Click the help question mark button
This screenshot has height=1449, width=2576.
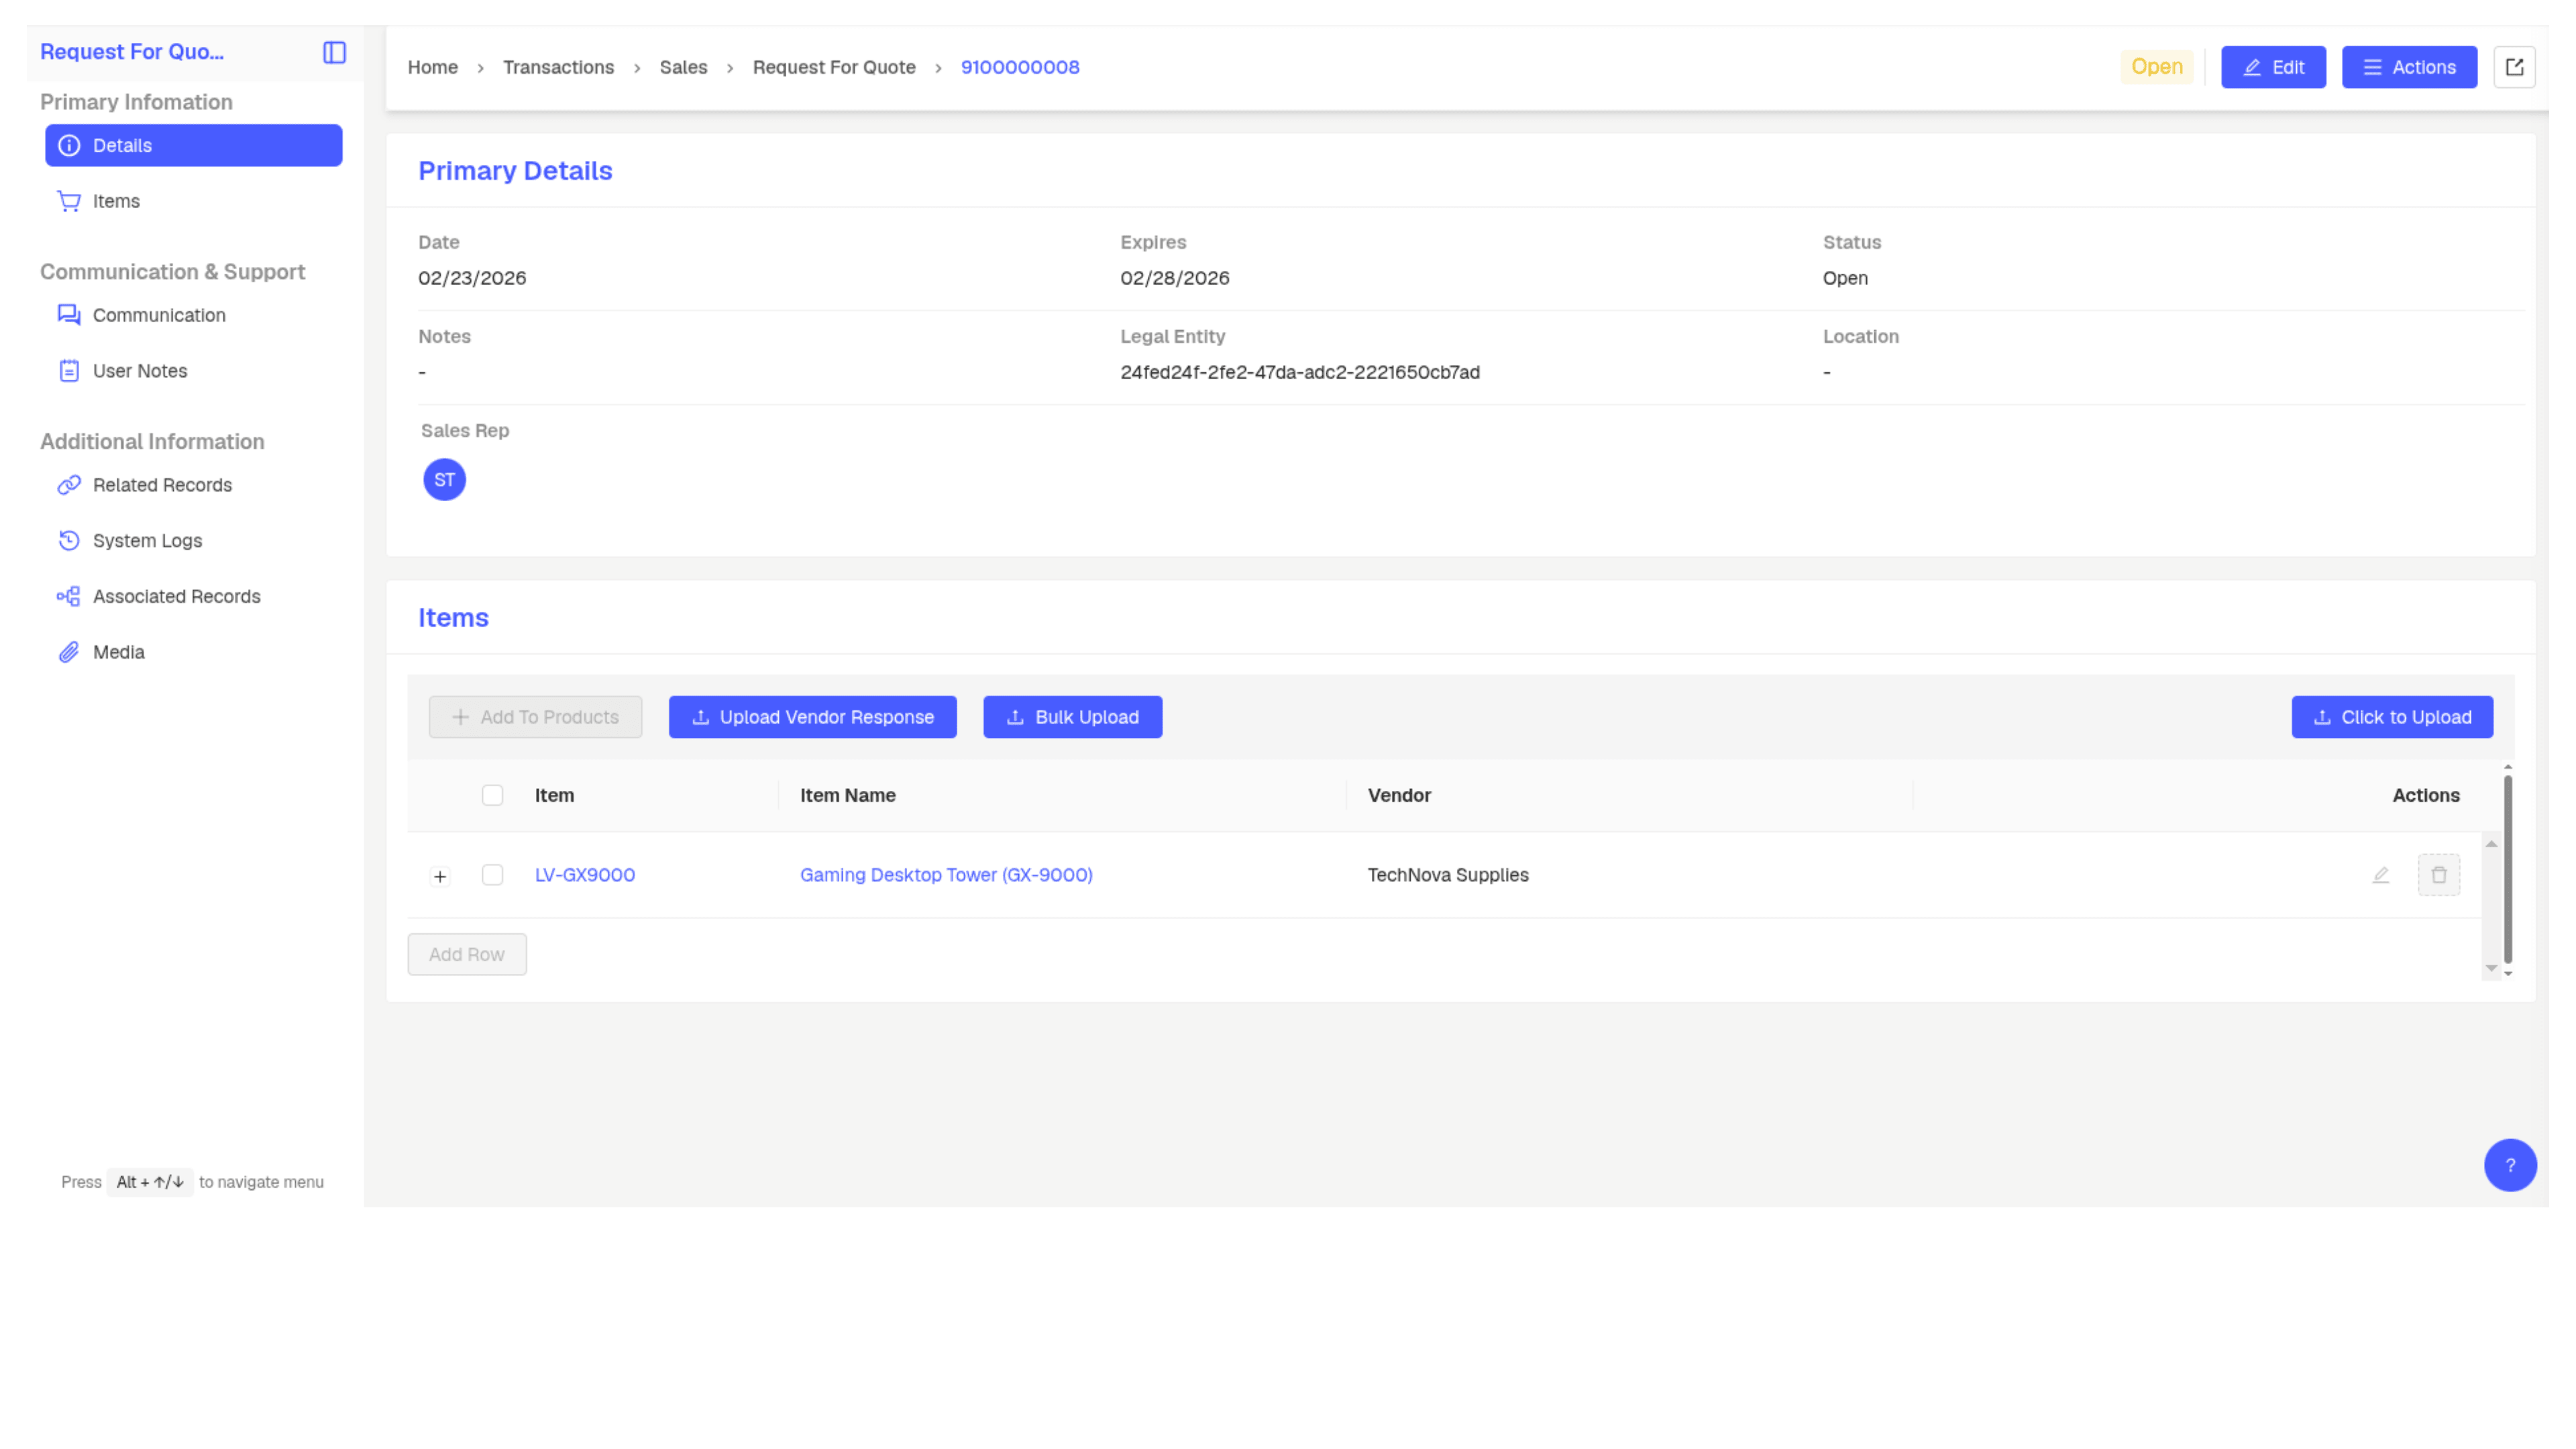[2510, 1165]
